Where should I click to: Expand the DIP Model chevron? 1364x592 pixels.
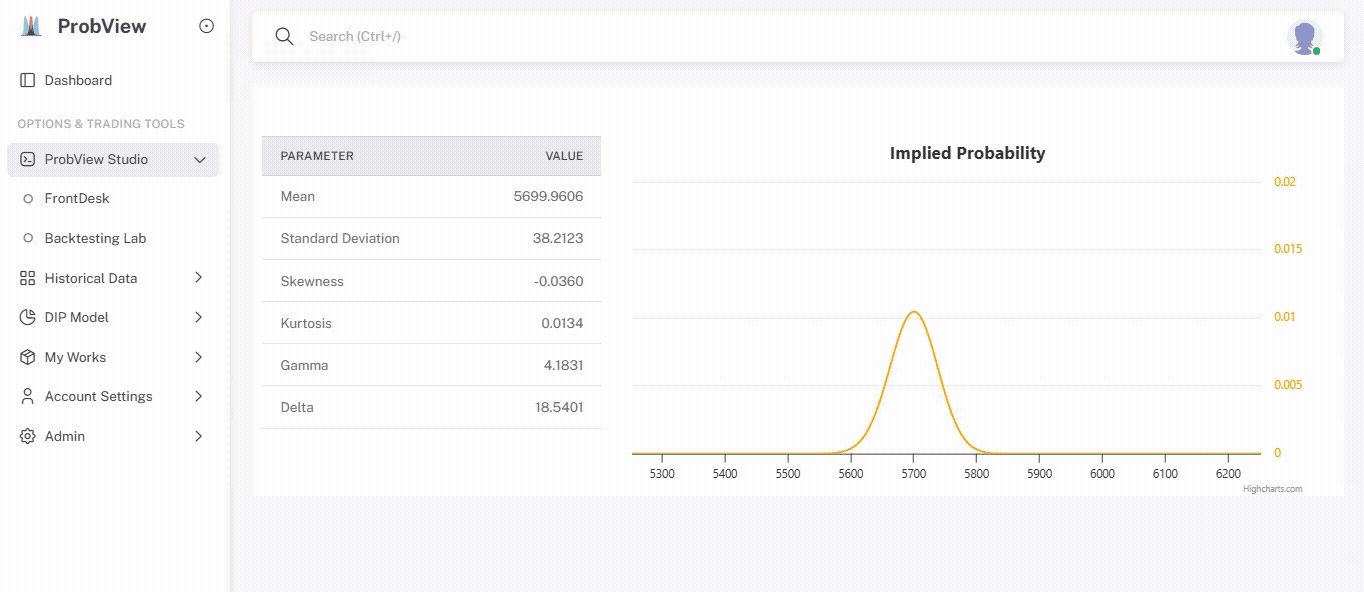tap(198, 317)
